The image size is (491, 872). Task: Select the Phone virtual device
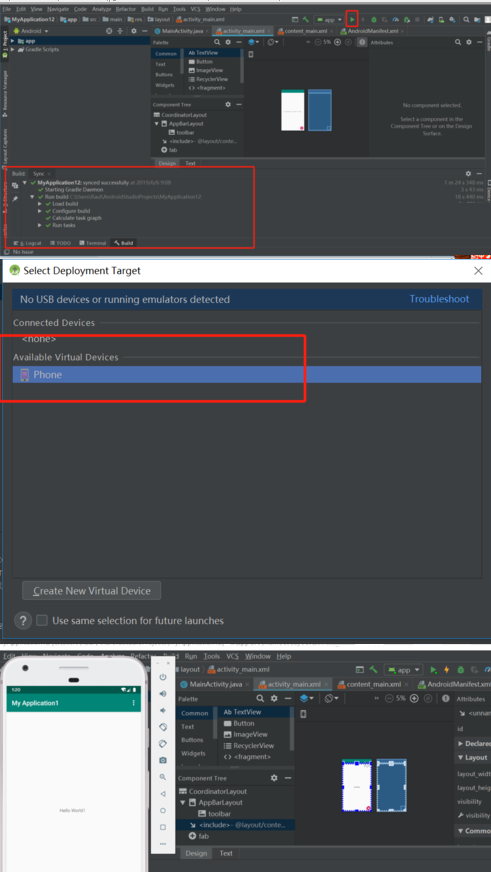(x=246, y=374)
